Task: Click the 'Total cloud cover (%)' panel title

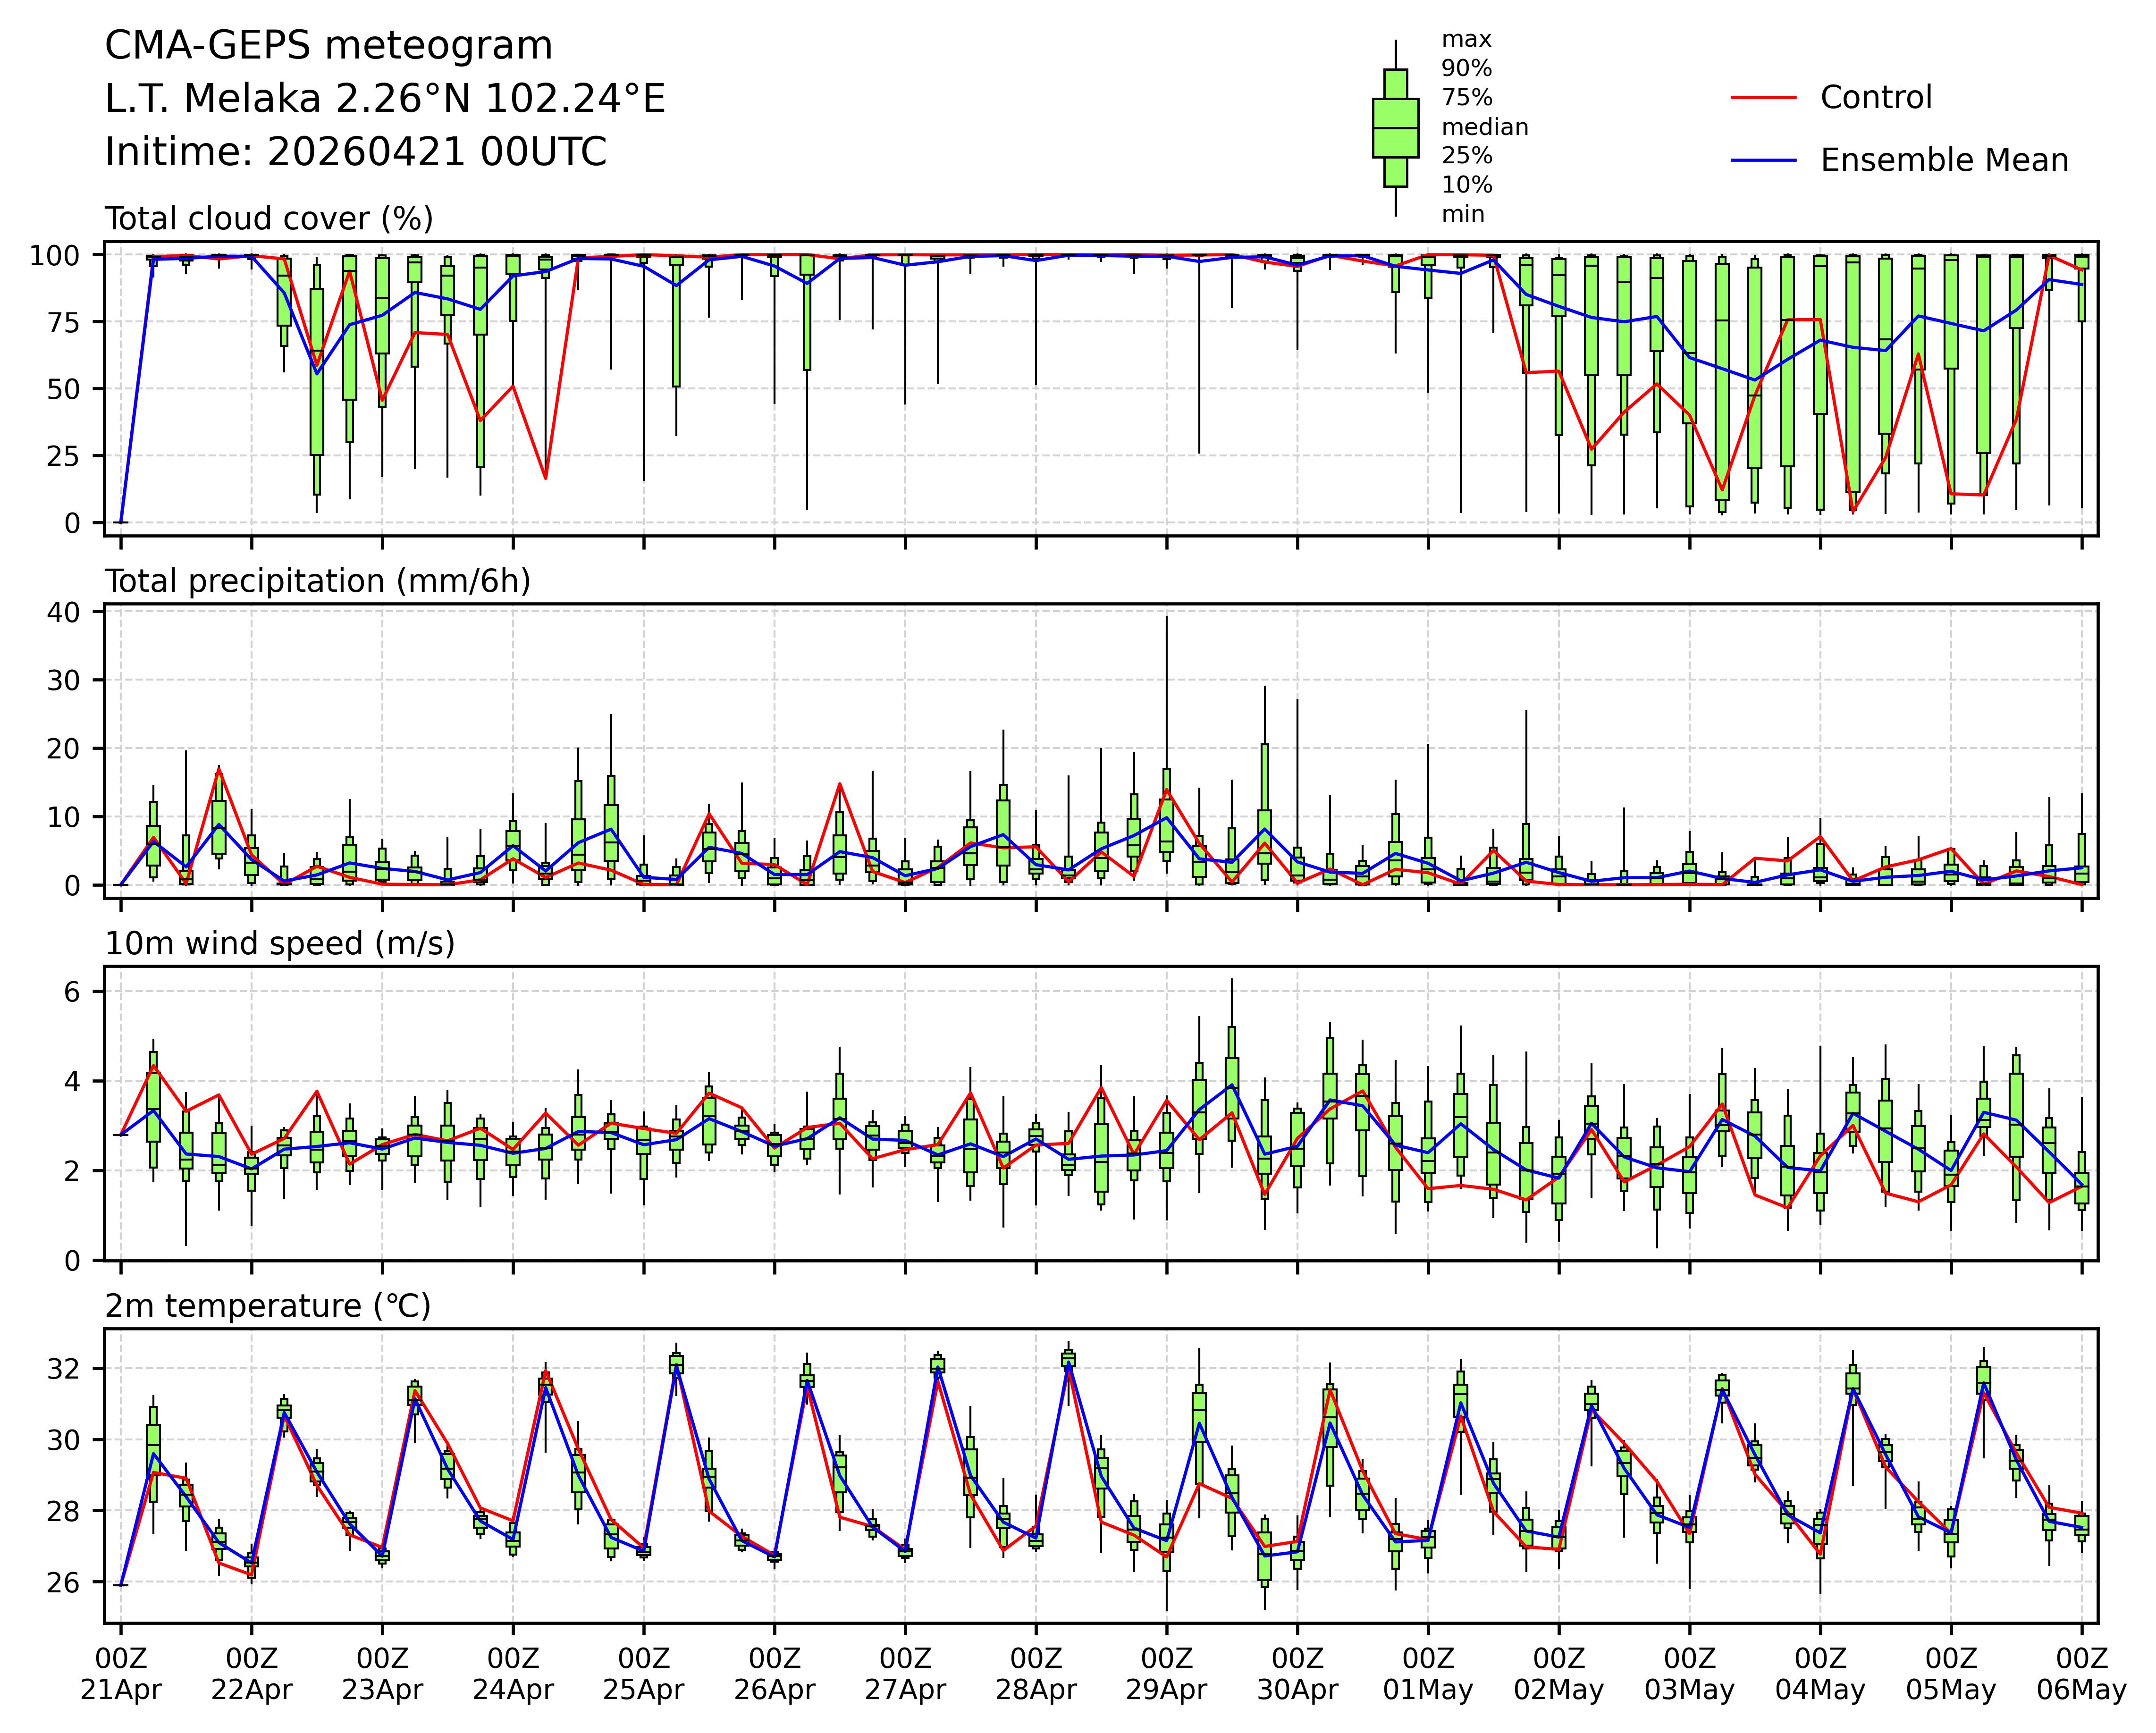Action: [x=269, y=219]
